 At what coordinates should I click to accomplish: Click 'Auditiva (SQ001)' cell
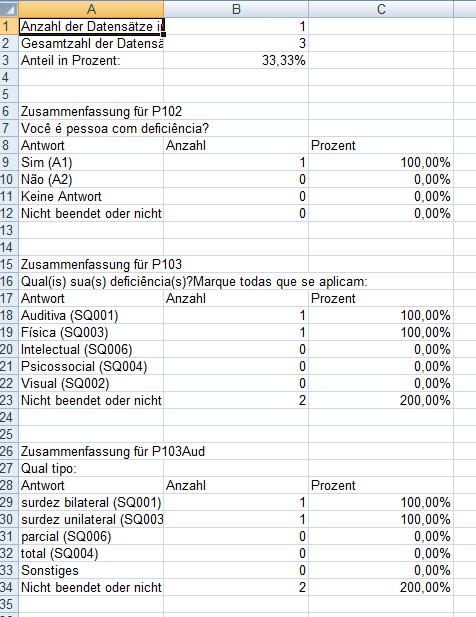tap(91, 315)
